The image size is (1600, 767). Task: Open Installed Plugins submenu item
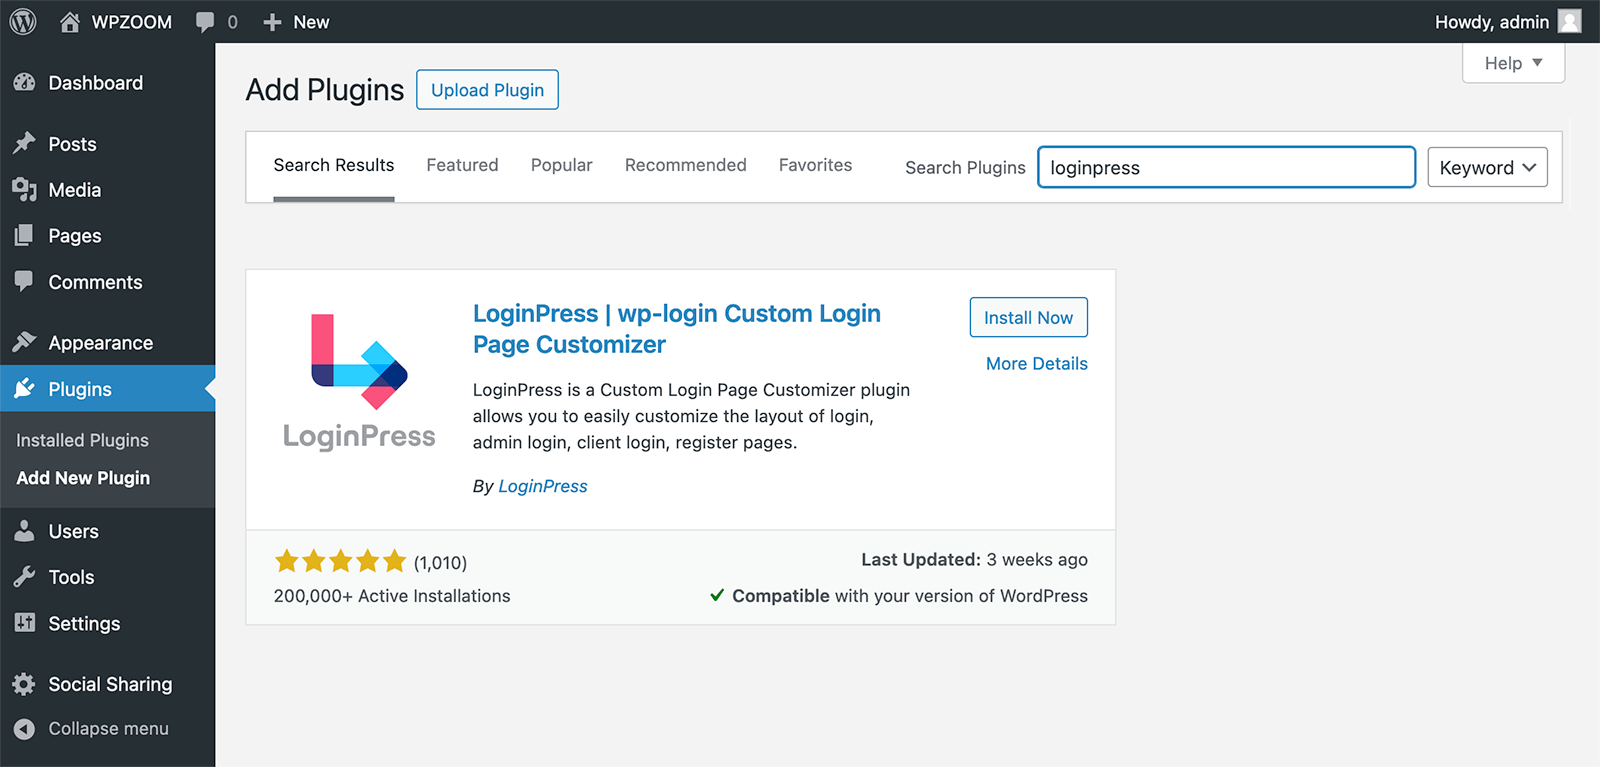point(82,440)
